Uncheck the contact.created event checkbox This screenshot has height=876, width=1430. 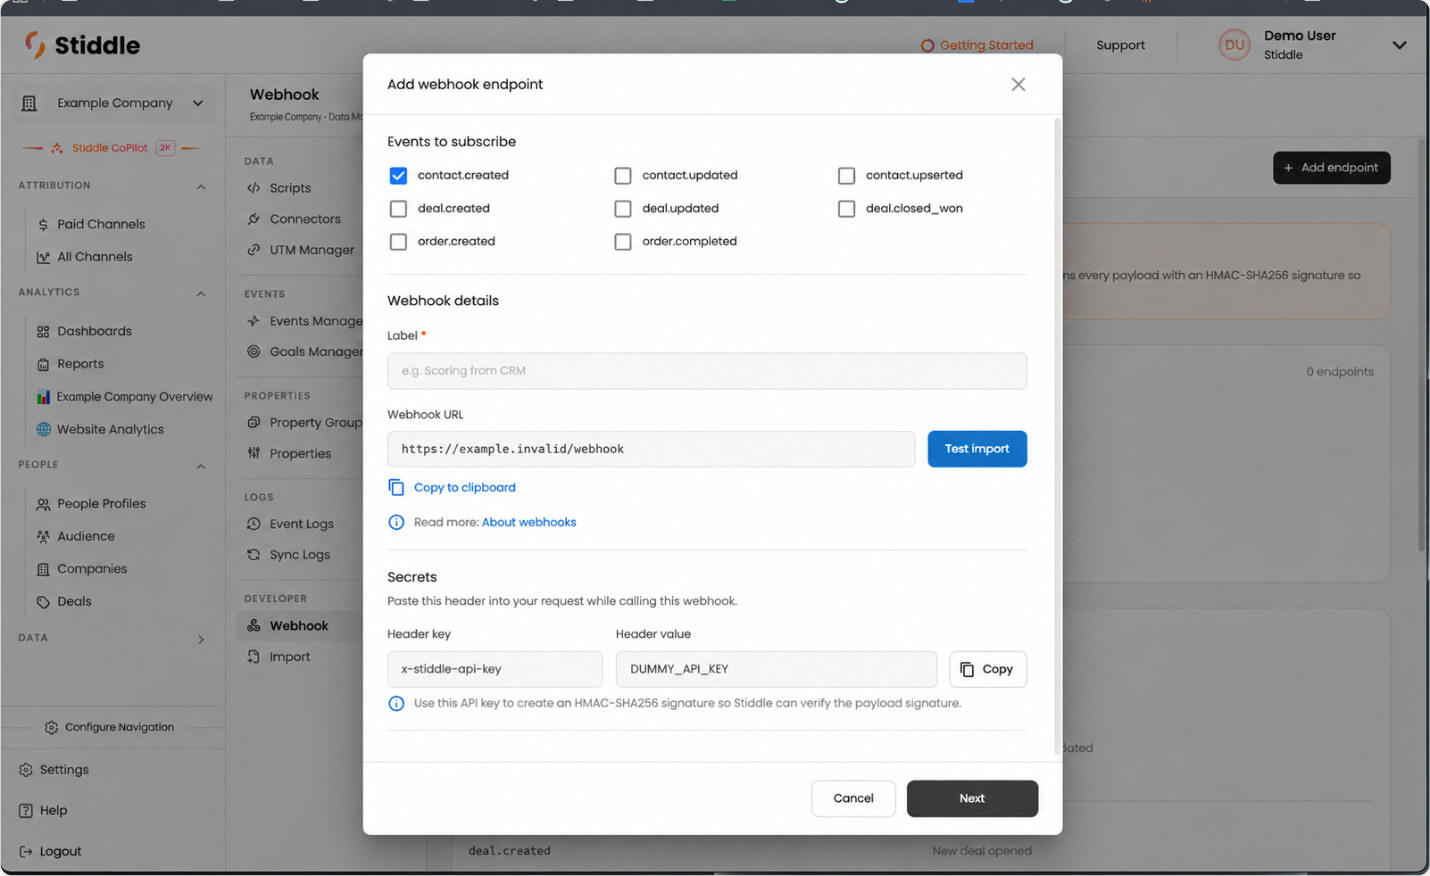pyautogui.click(x=398, y=176)
